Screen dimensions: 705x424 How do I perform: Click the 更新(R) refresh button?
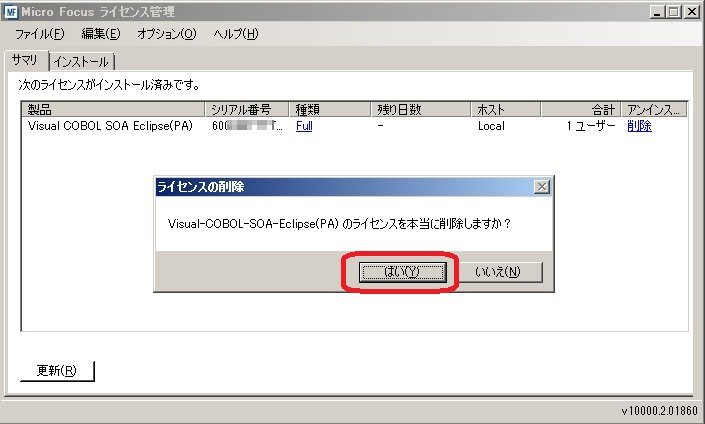point(57,370)
